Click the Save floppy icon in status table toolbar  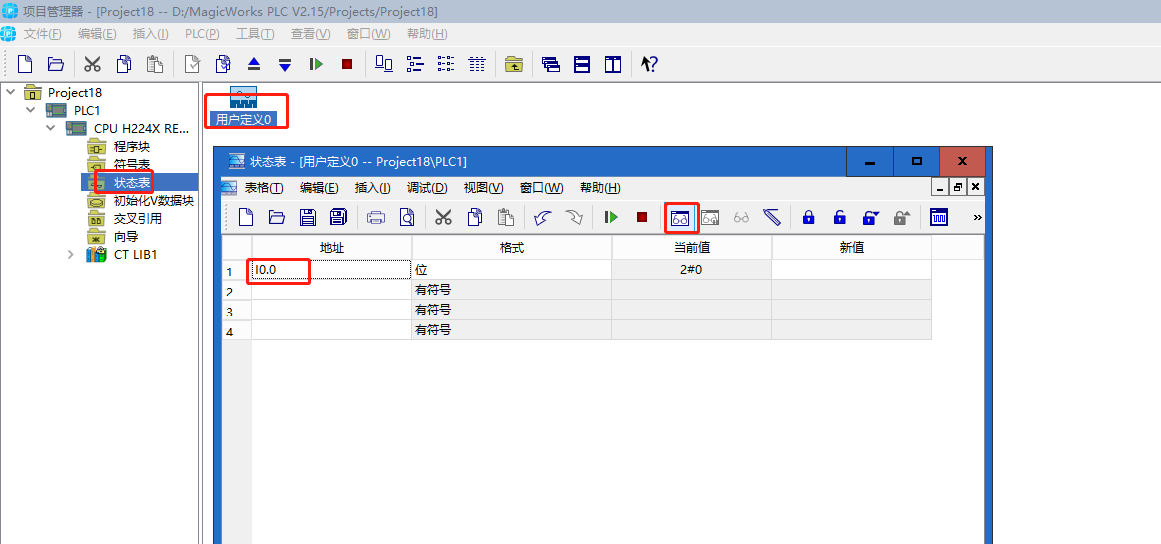(308, 218)
